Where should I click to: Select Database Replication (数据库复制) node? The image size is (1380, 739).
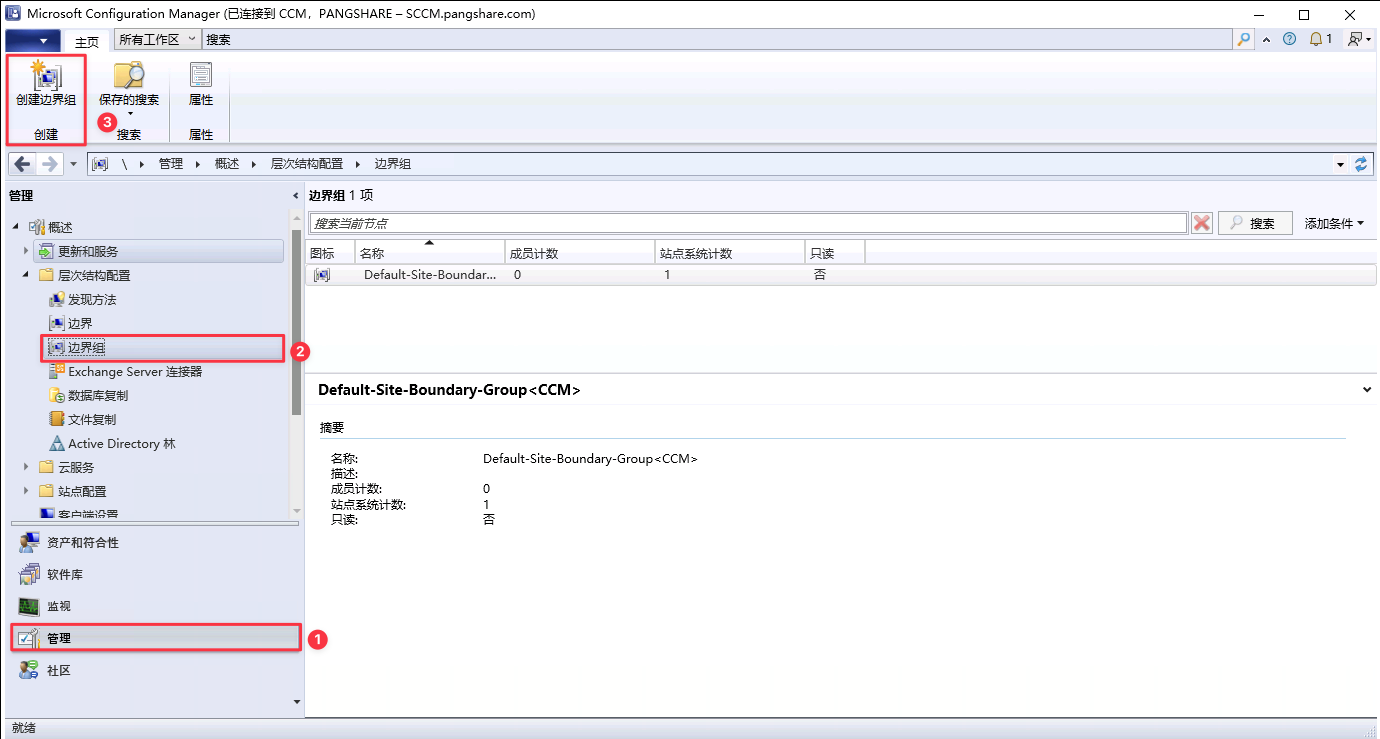[x=98, y=395]
